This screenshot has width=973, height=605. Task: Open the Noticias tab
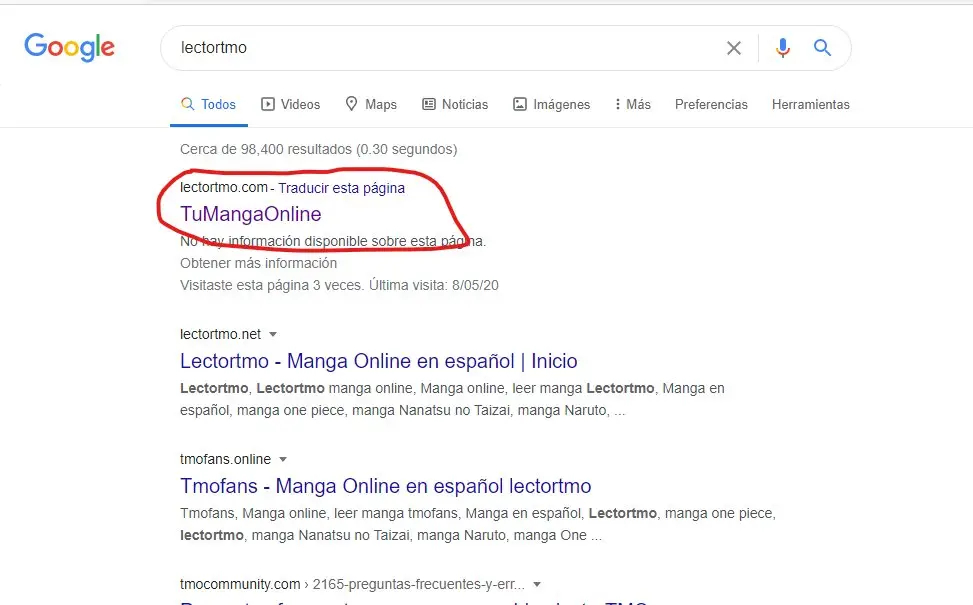tap(455, 104)
